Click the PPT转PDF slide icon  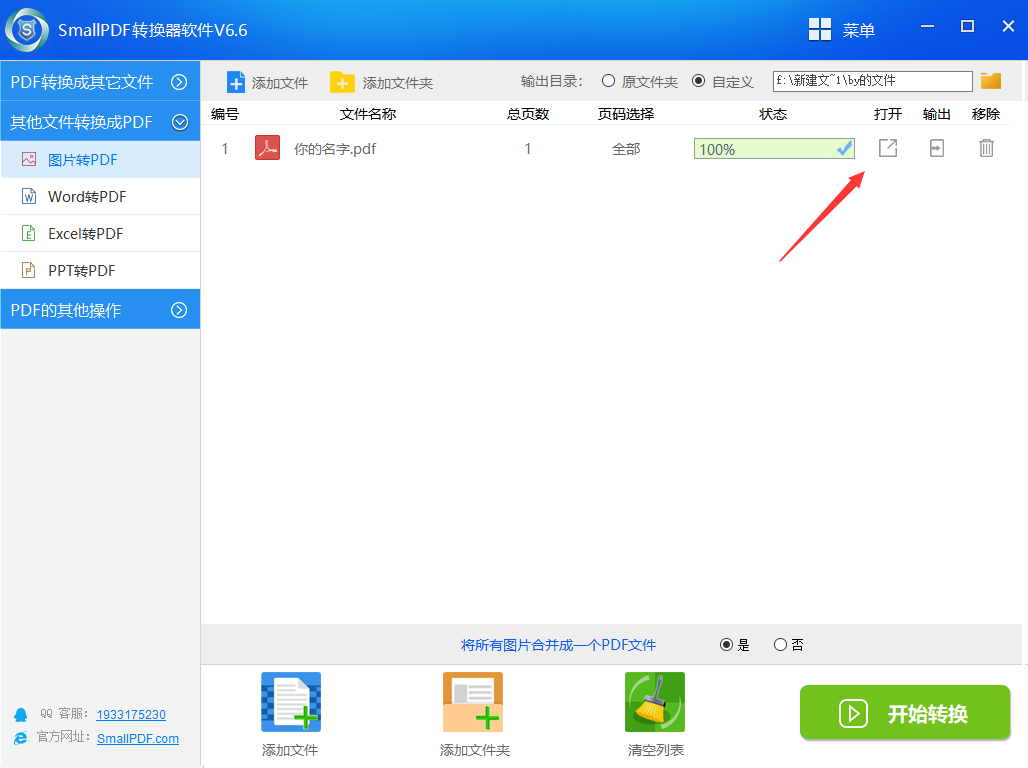(x=29, y=270)
